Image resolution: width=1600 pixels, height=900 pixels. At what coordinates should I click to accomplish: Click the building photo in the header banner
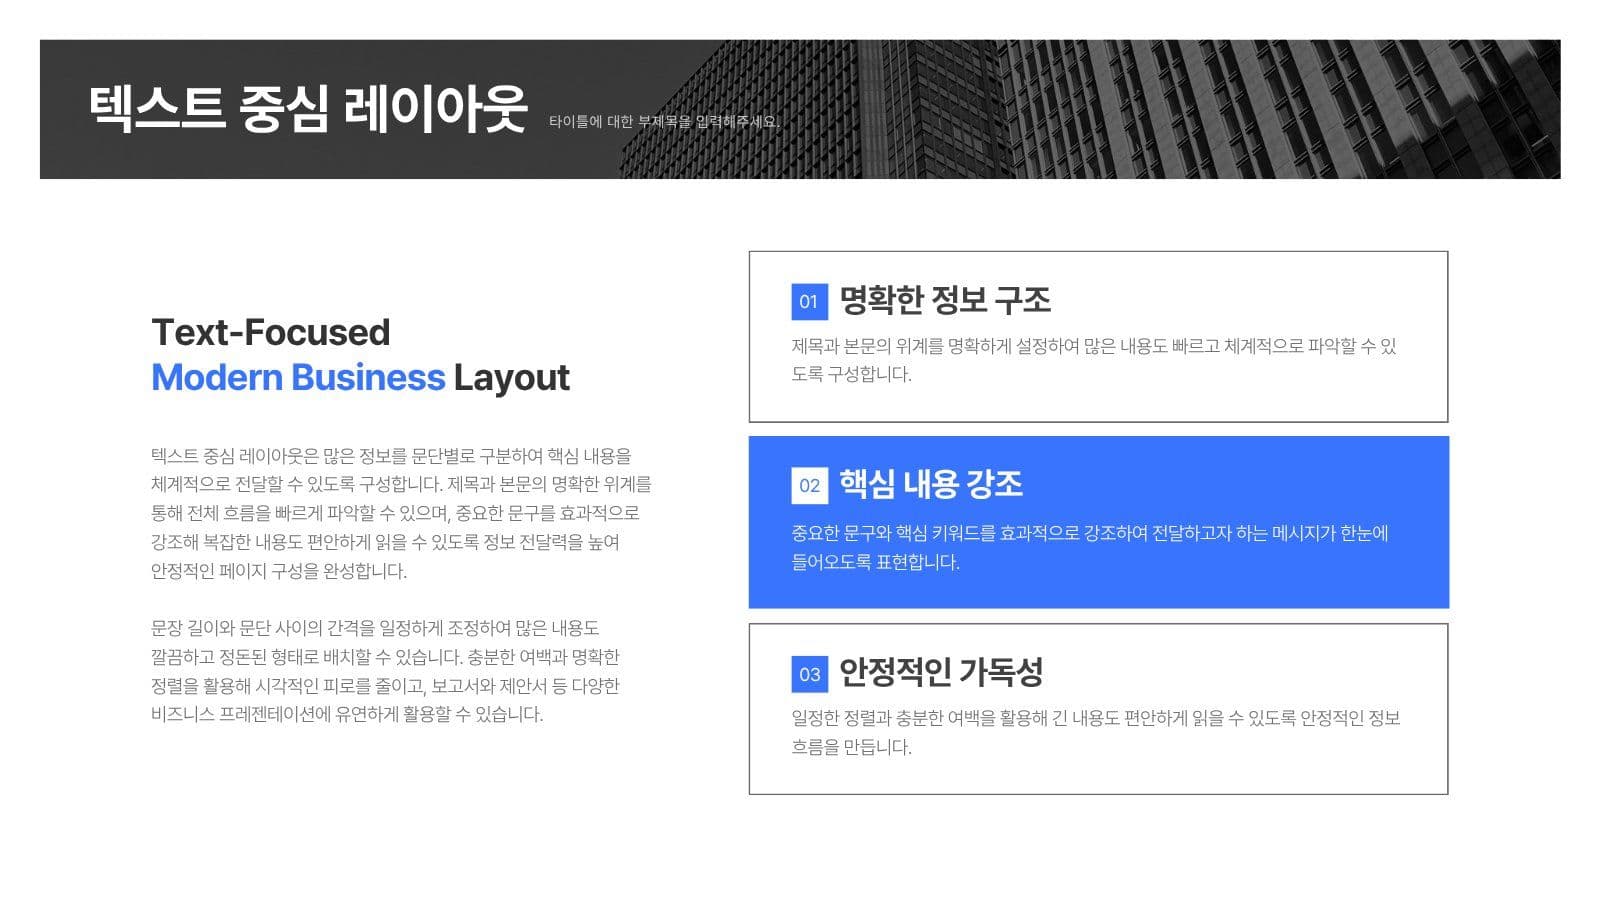coord(1090,109)
